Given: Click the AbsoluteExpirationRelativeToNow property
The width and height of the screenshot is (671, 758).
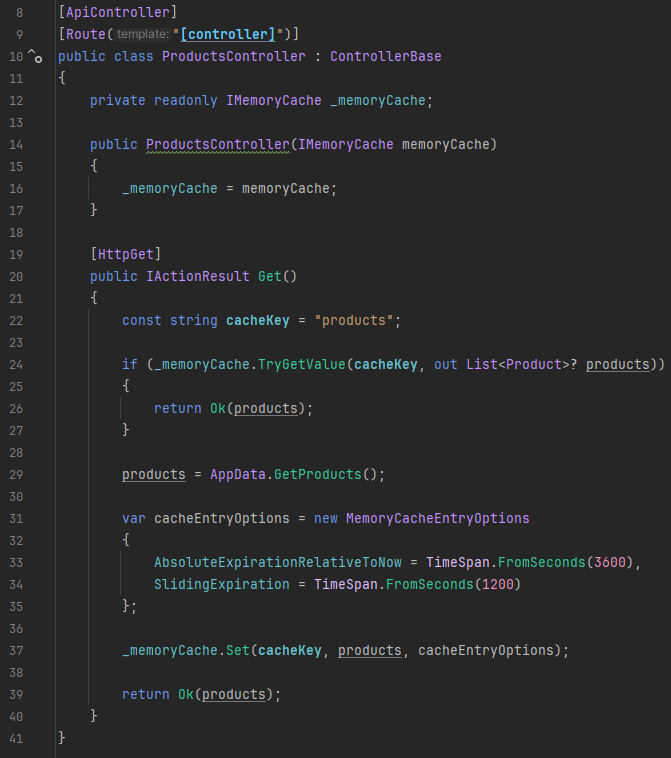Looking at the screenshot, I should (x=285, y=562).
